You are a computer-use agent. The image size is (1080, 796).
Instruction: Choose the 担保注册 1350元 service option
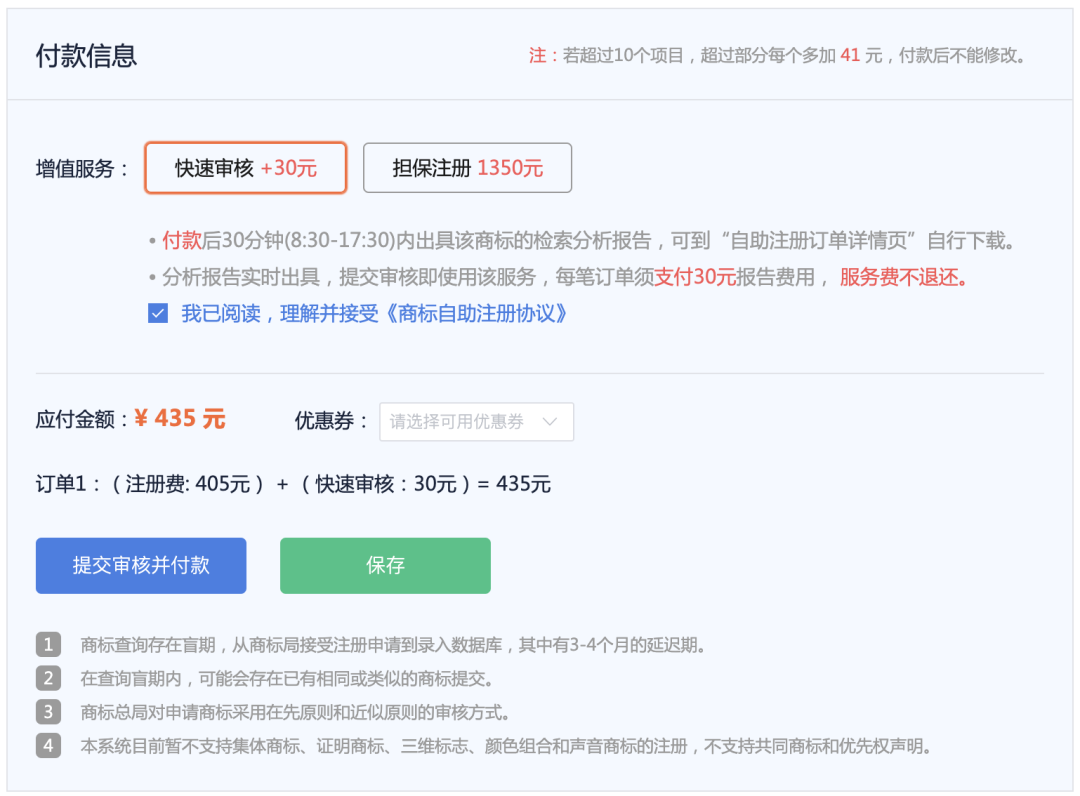[x=467, y=168]
